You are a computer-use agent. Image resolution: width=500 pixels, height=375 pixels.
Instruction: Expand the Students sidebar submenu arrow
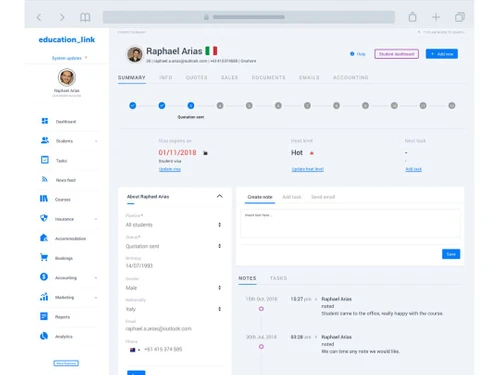tap(96, 141)
